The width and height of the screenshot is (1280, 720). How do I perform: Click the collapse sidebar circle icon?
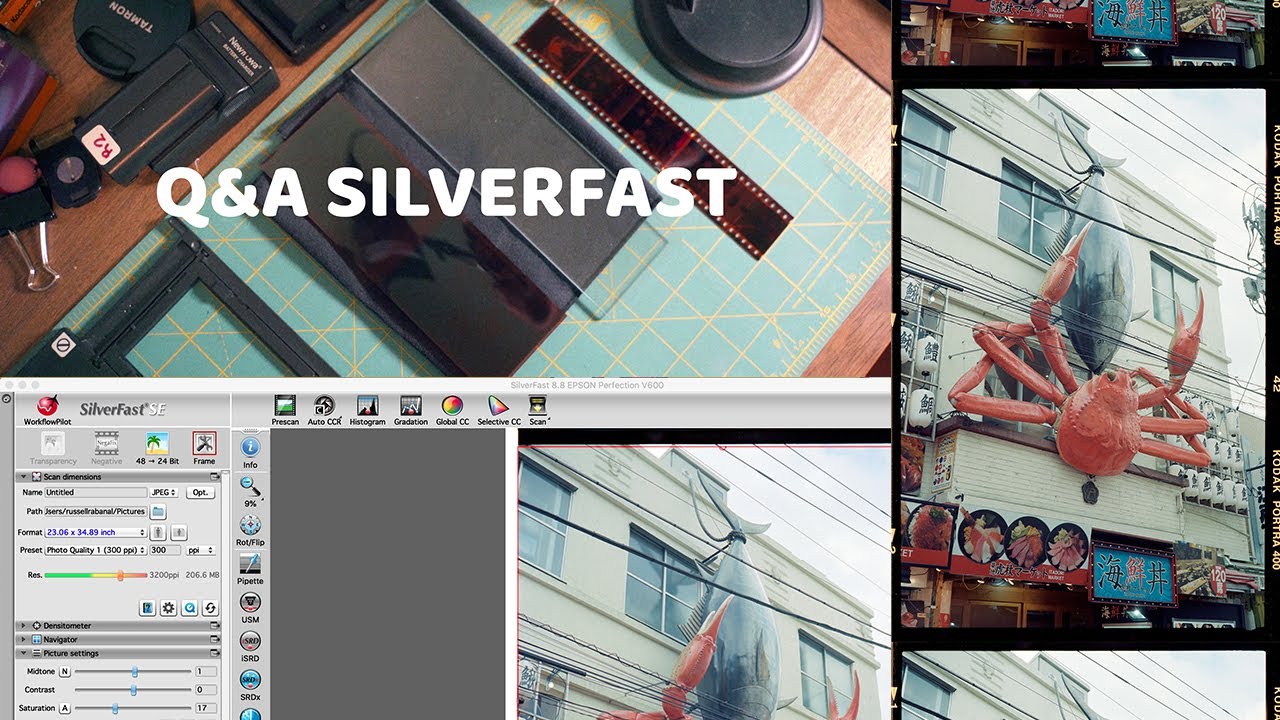[x=8, y=399]
